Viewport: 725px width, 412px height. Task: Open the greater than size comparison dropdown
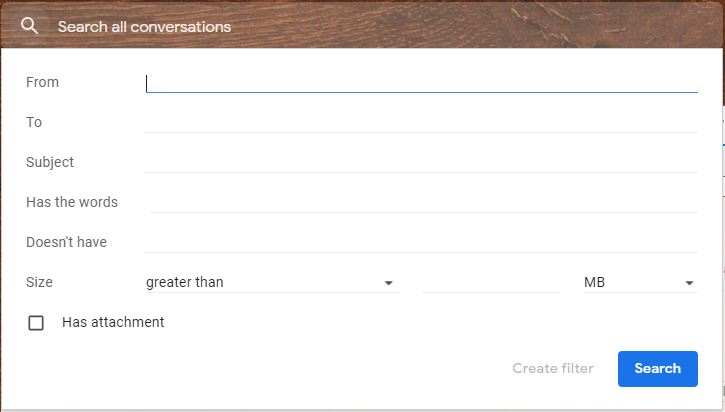coord(272,283)
